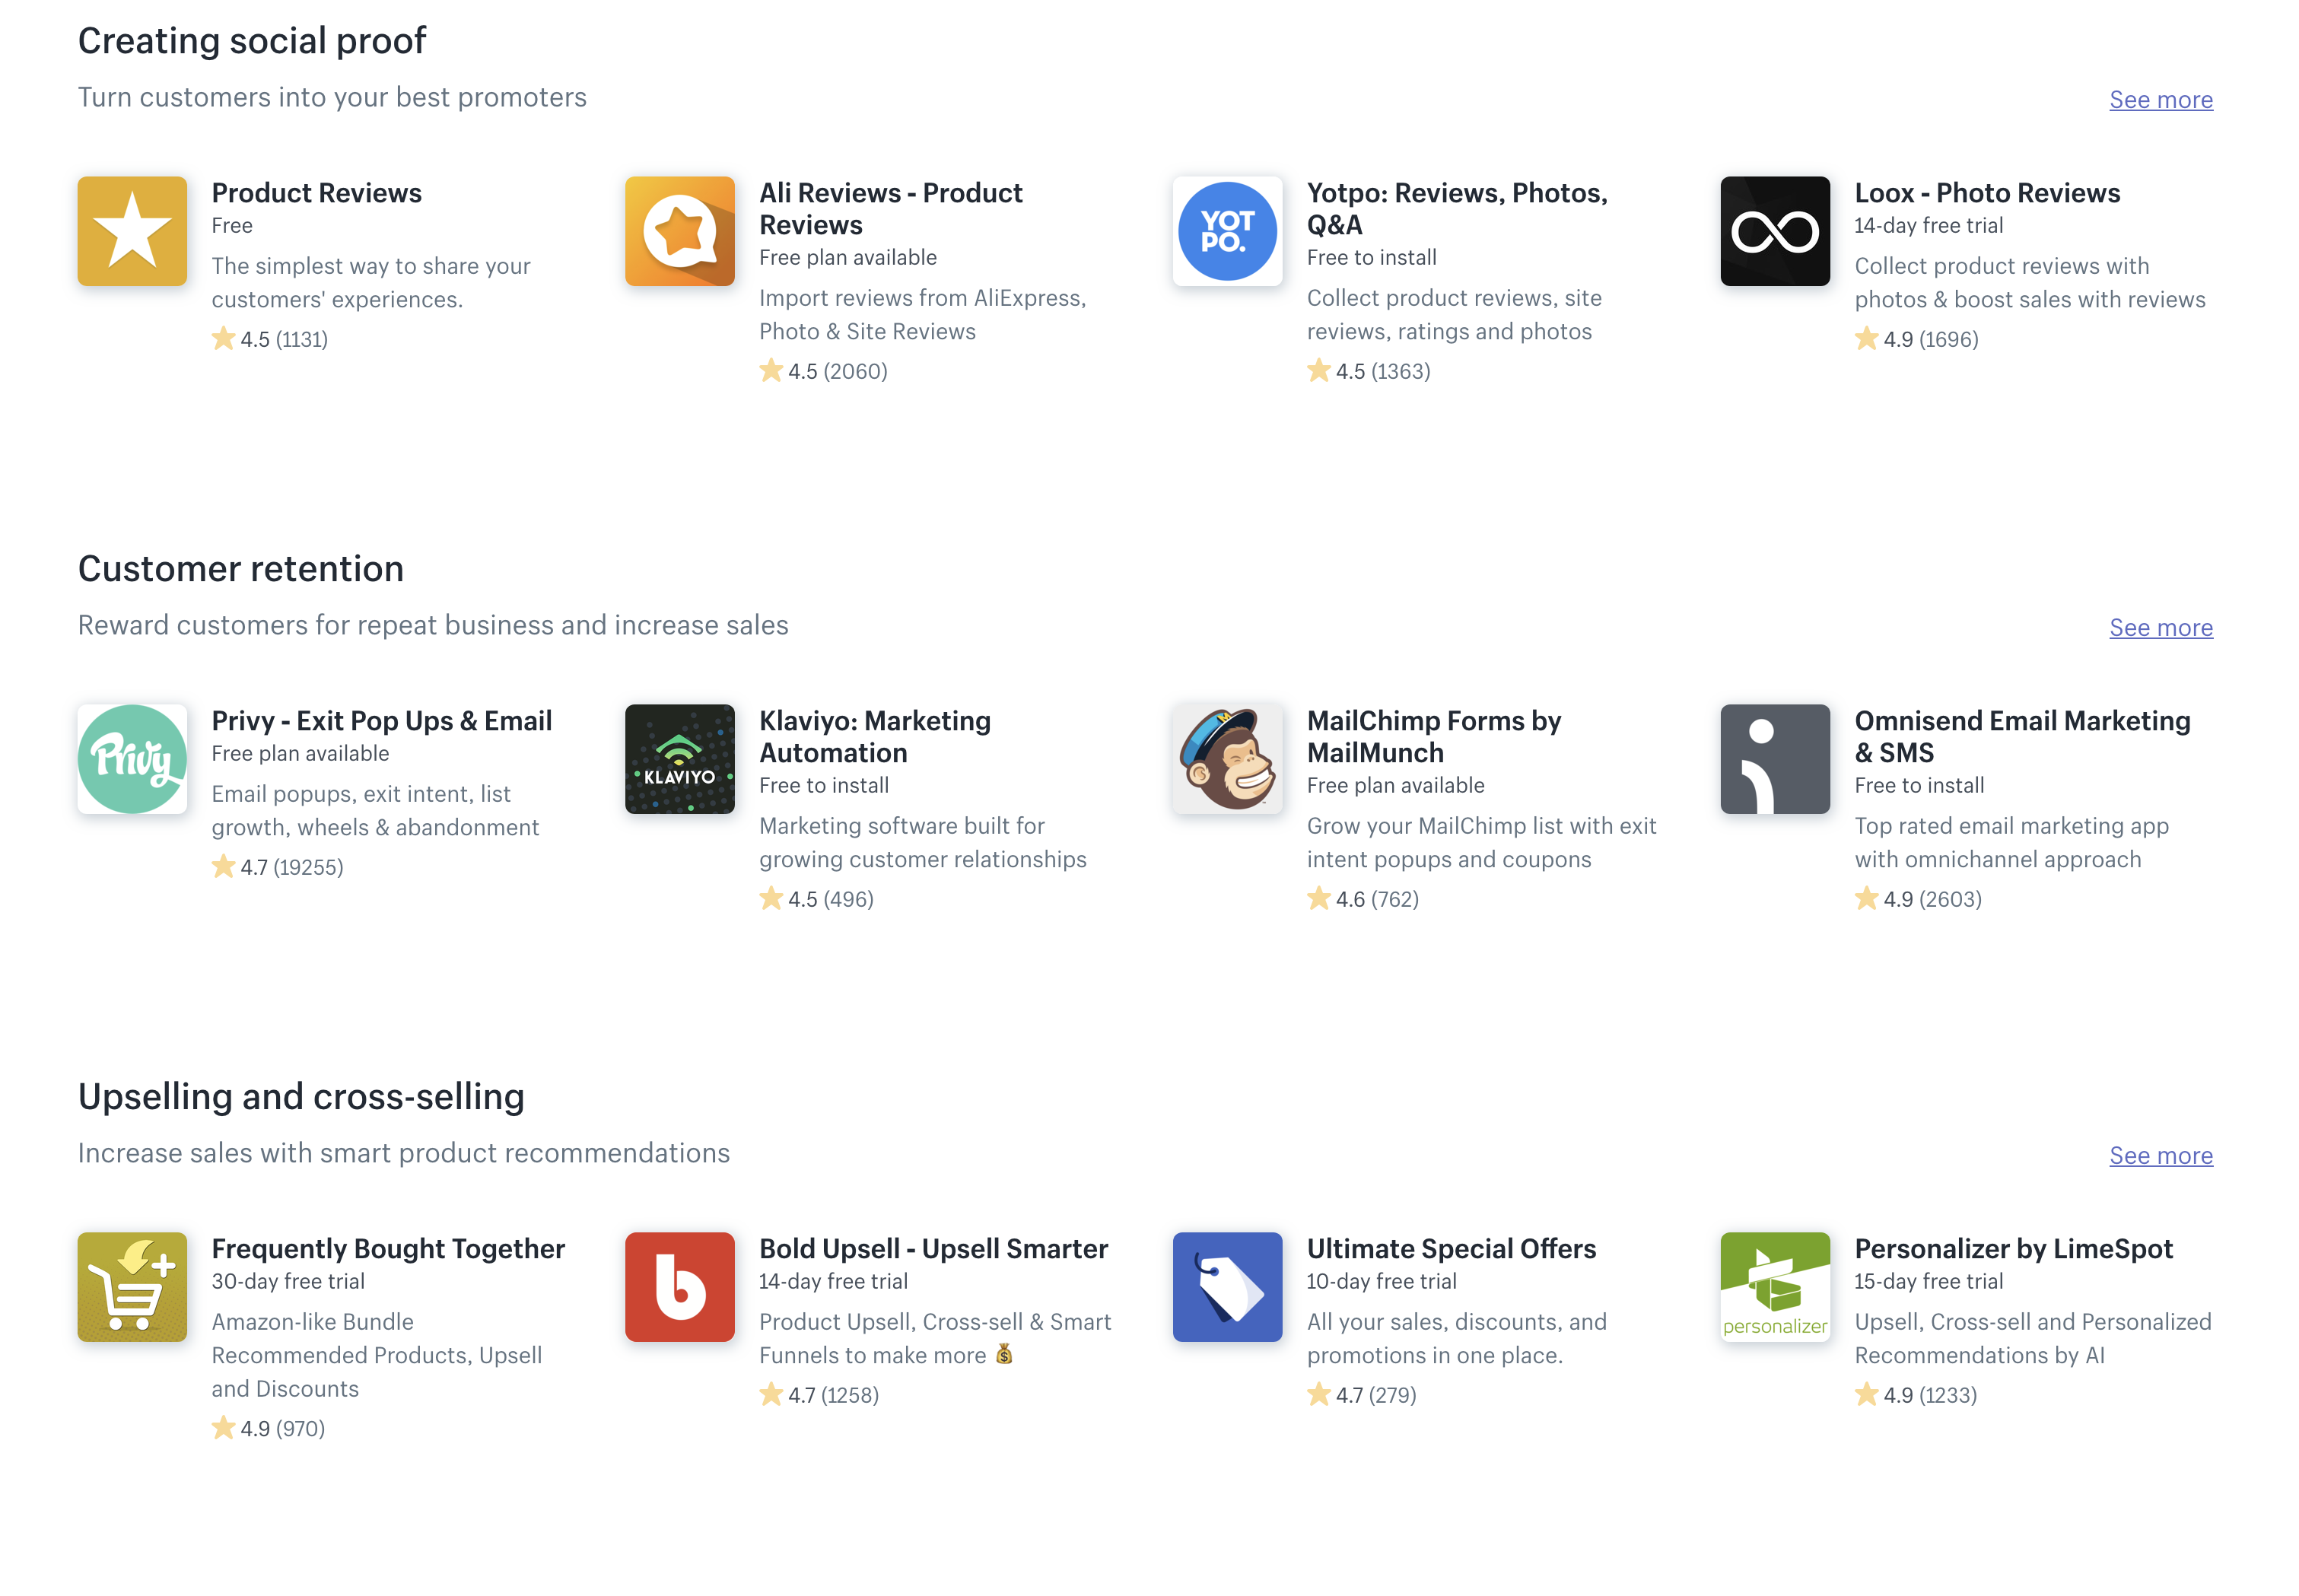This screenshot has width=2299, height=1596.
Task: Open the Klaviyo dark app icon
Action: pos(680,759)
